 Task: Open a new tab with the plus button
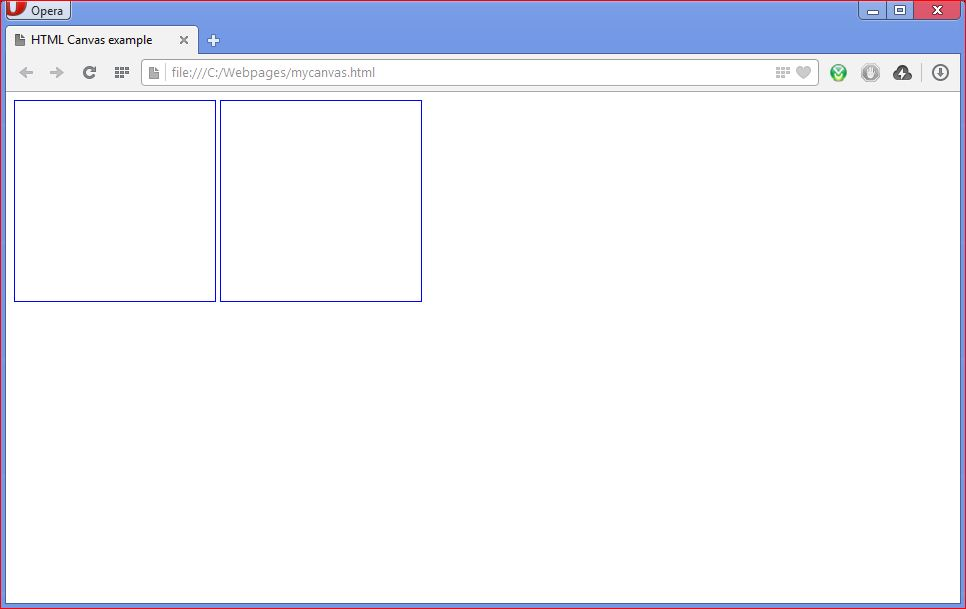tap(213, 41)
